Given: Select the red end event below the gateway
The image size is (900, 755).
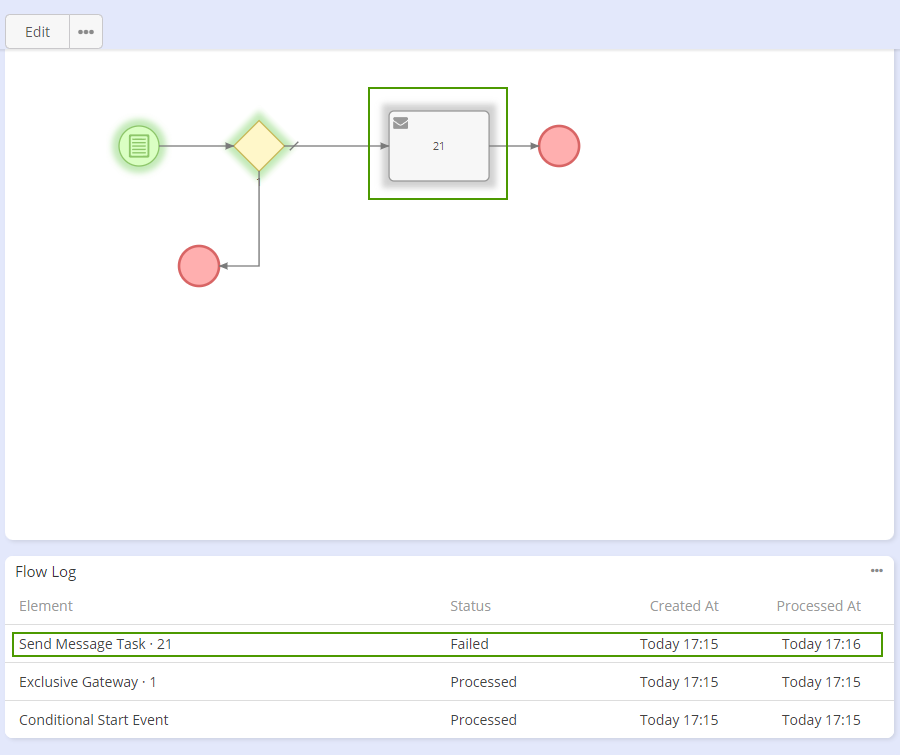Looking at the screenshot, I should pos(199,266).
